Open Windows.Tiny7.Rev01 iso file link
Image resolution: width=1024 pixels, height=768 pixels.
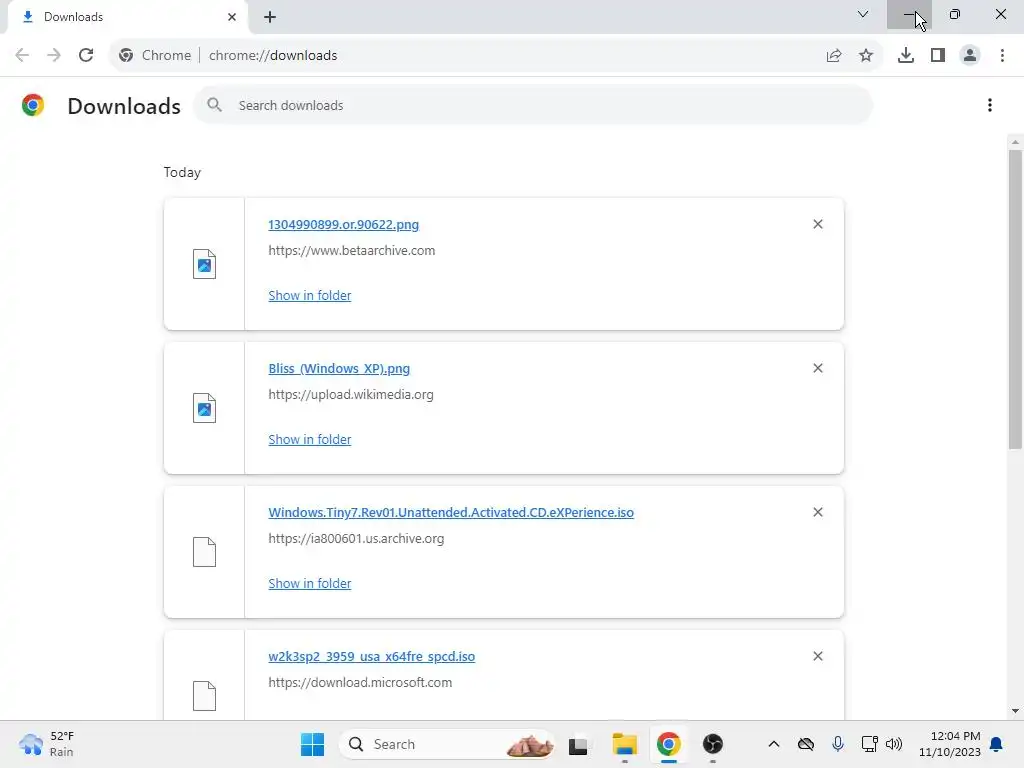tap(451, 513)
